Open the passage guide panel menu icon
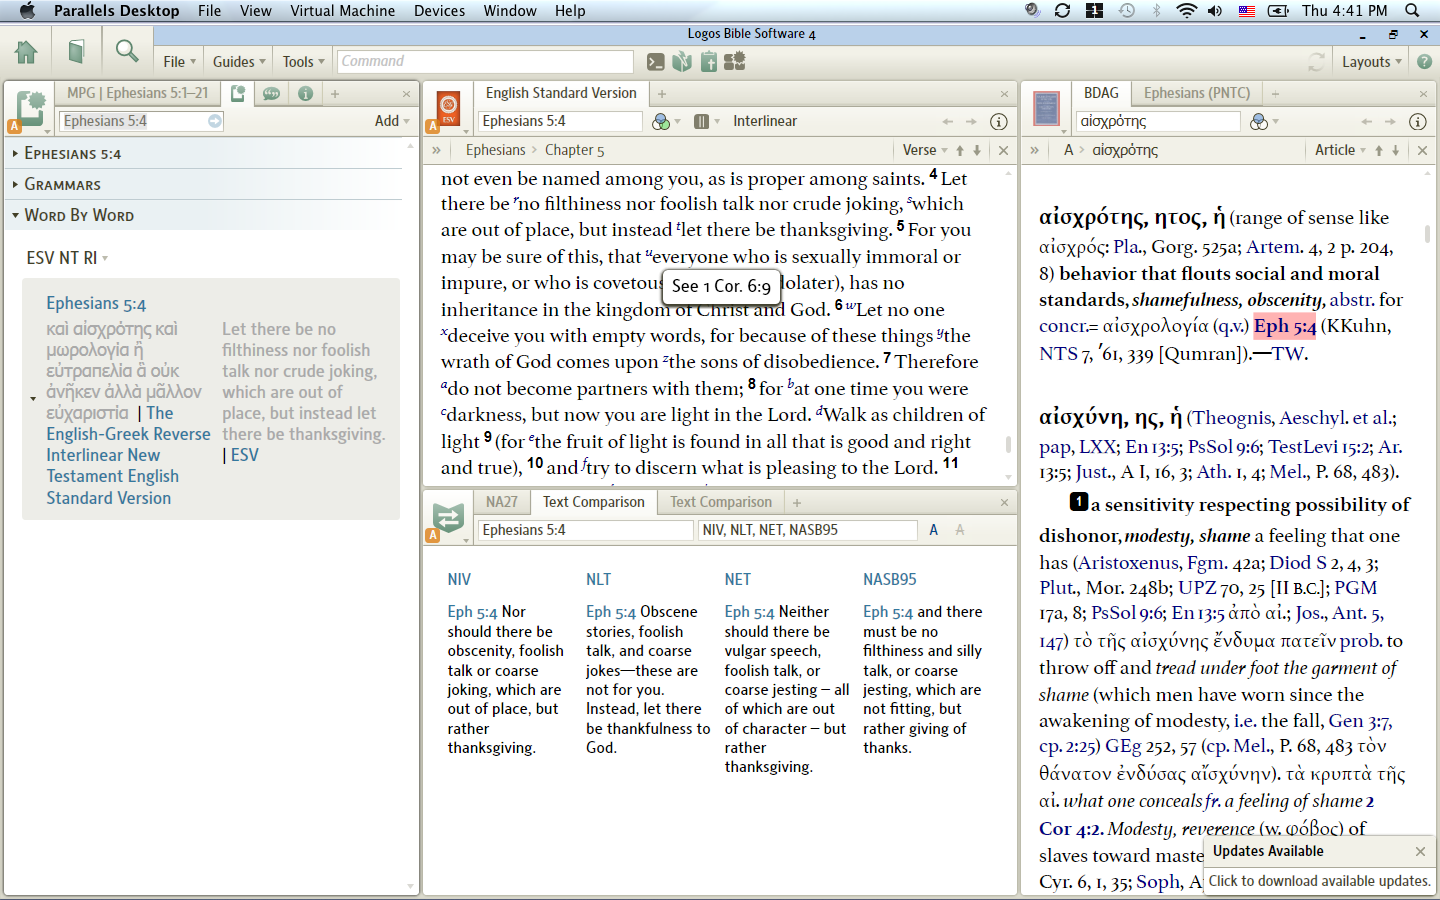 30,108
